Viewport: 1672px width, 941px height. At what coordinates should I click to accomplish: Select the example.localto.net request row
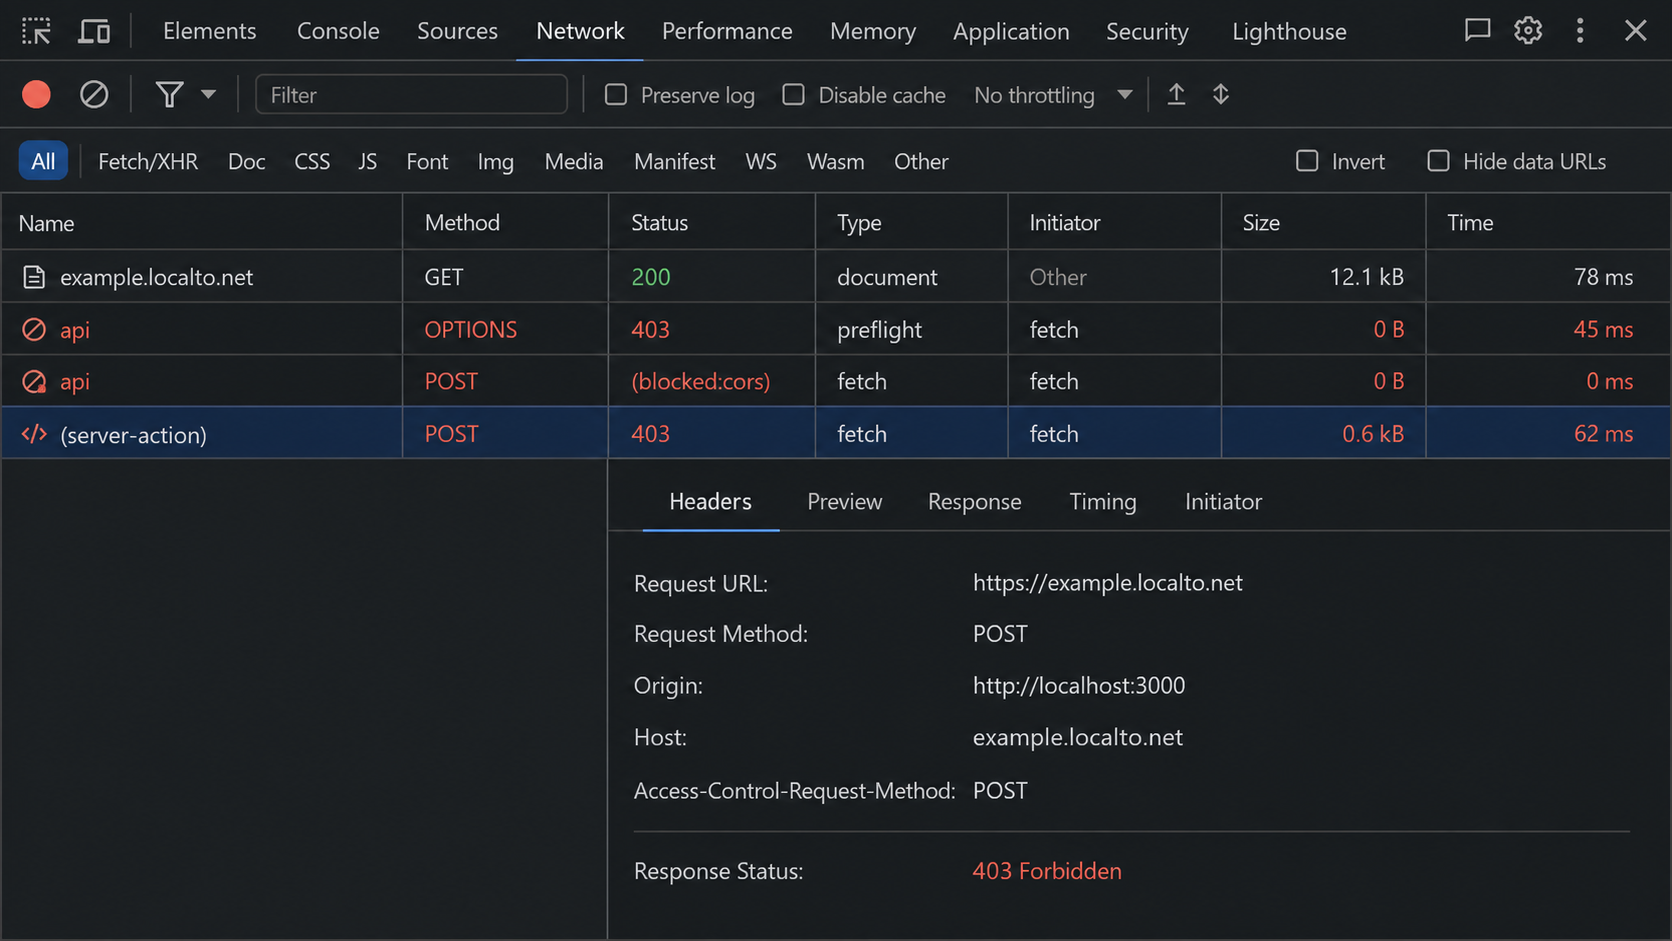coord(836,277)
